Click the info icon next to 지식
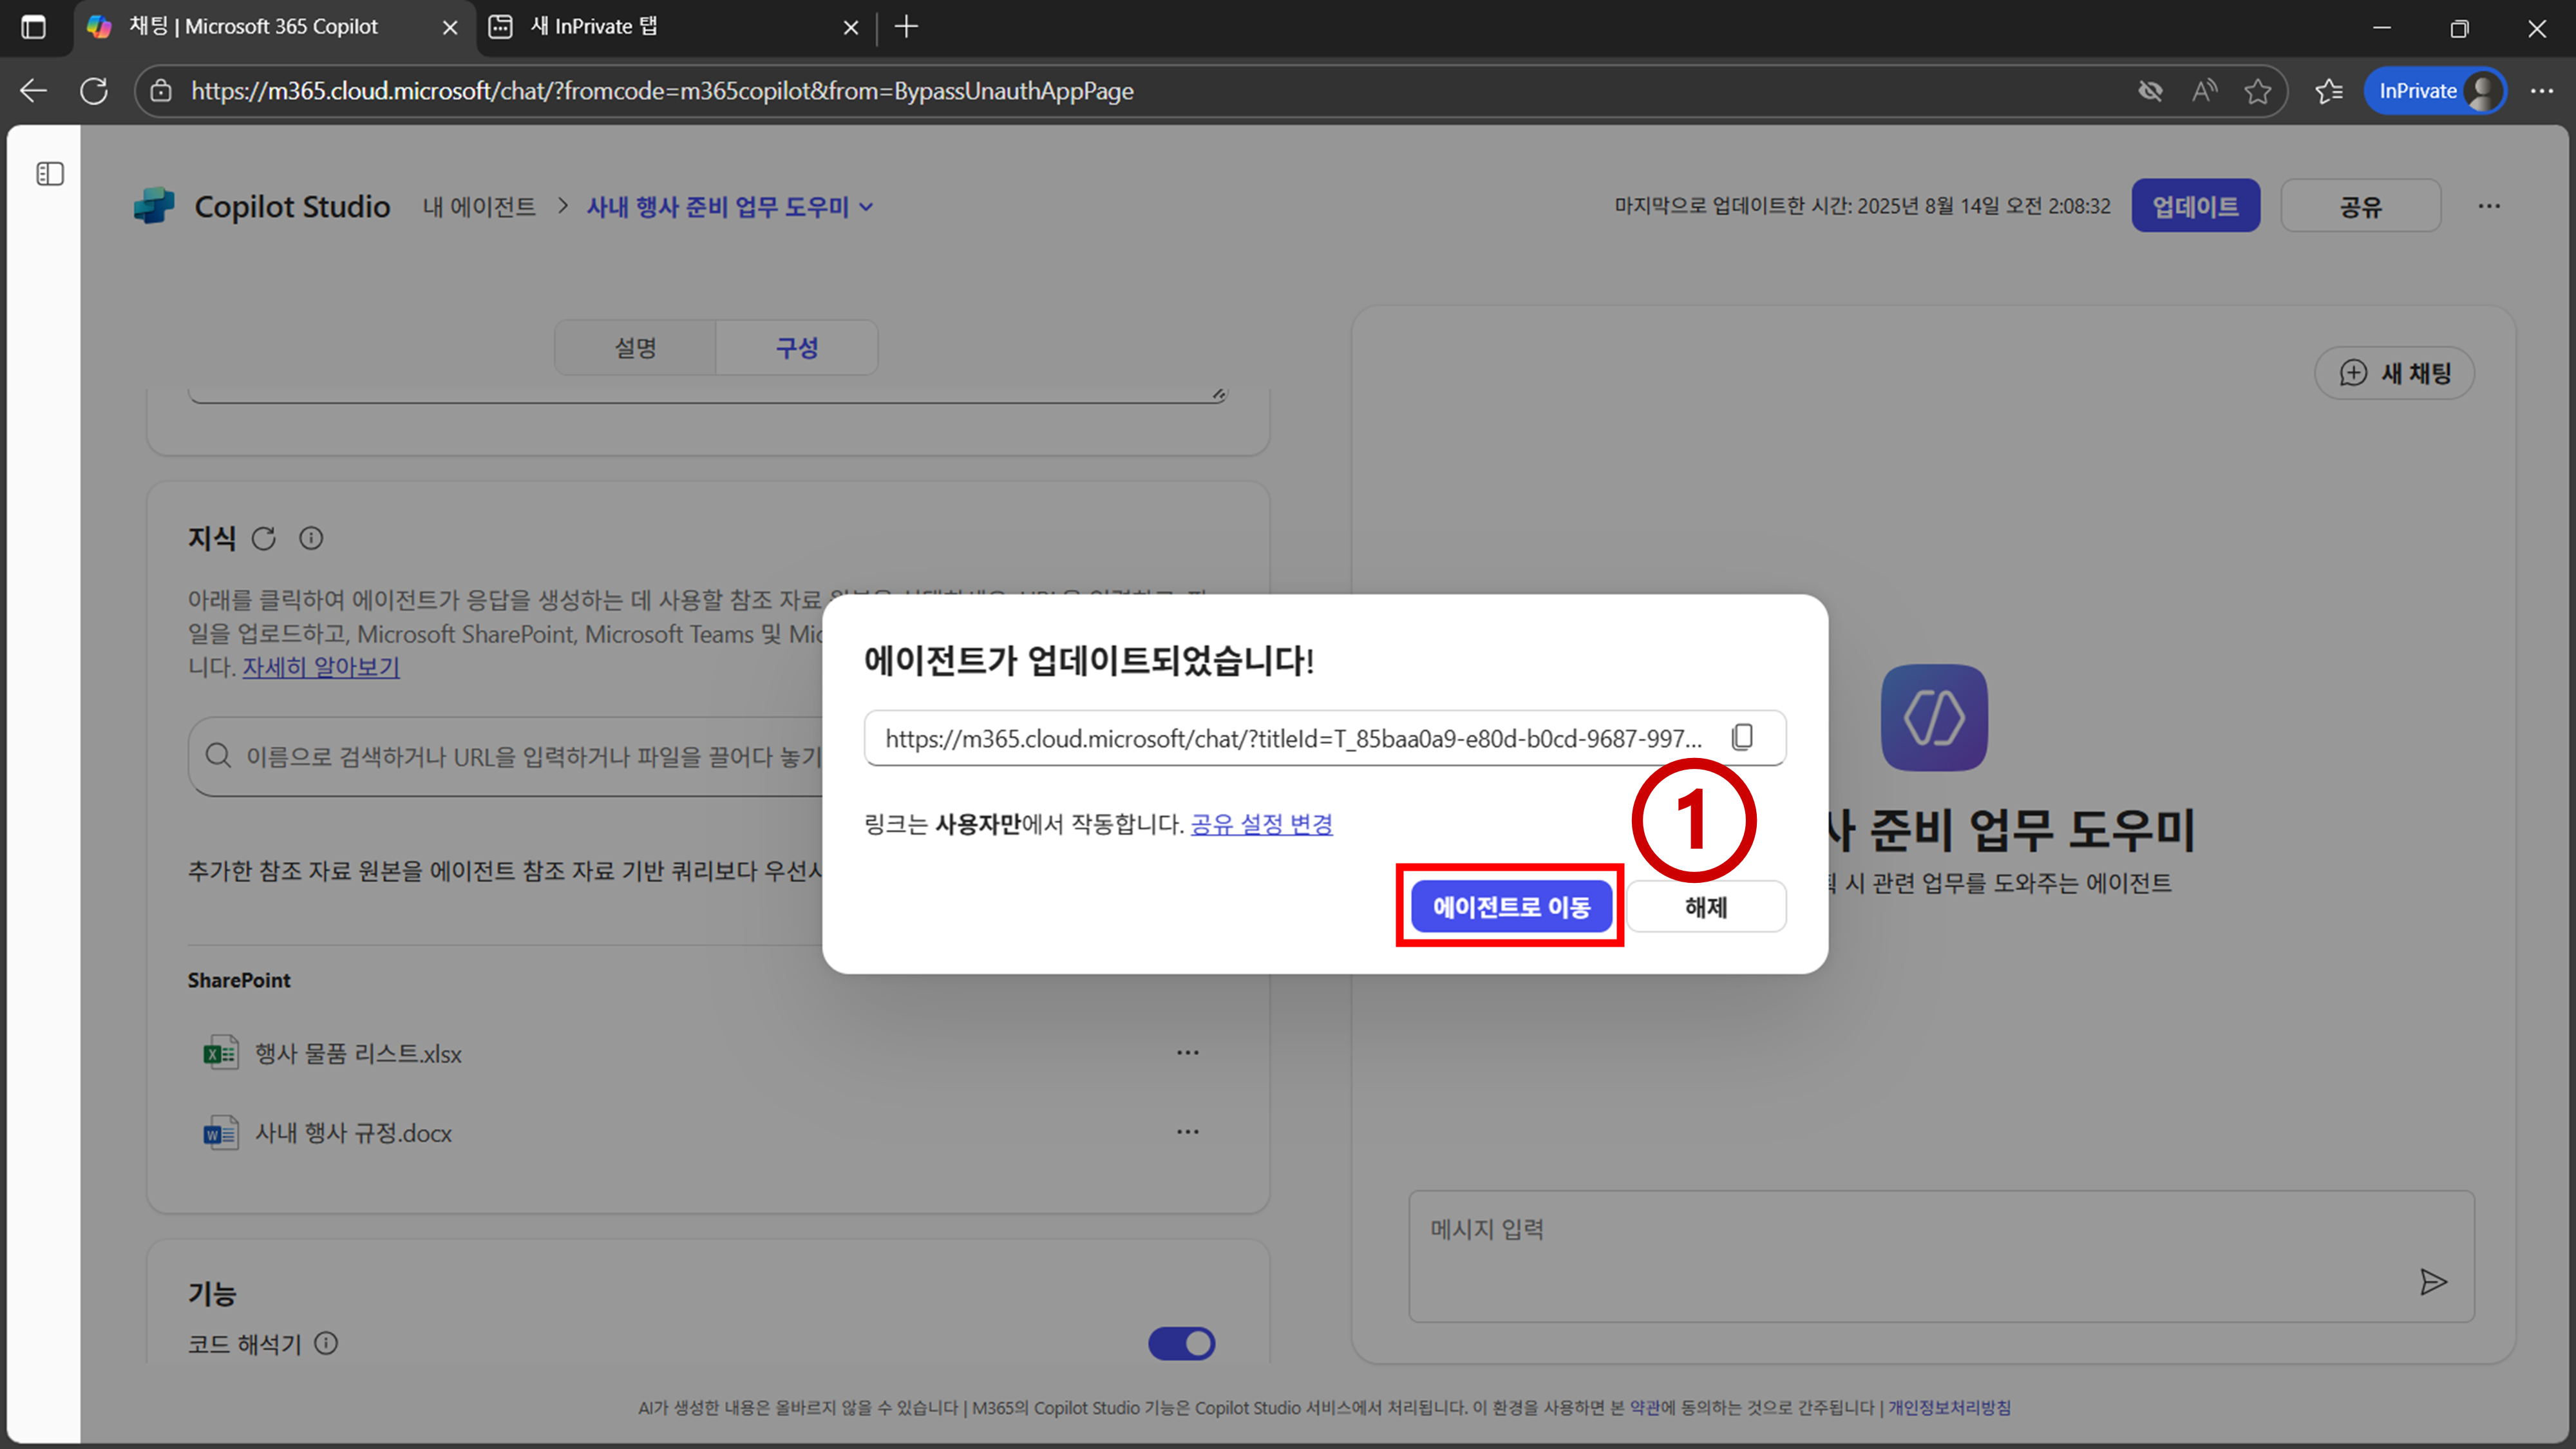The height and width of the screenshot is (1449, 2576). click(x=311, y=539)
